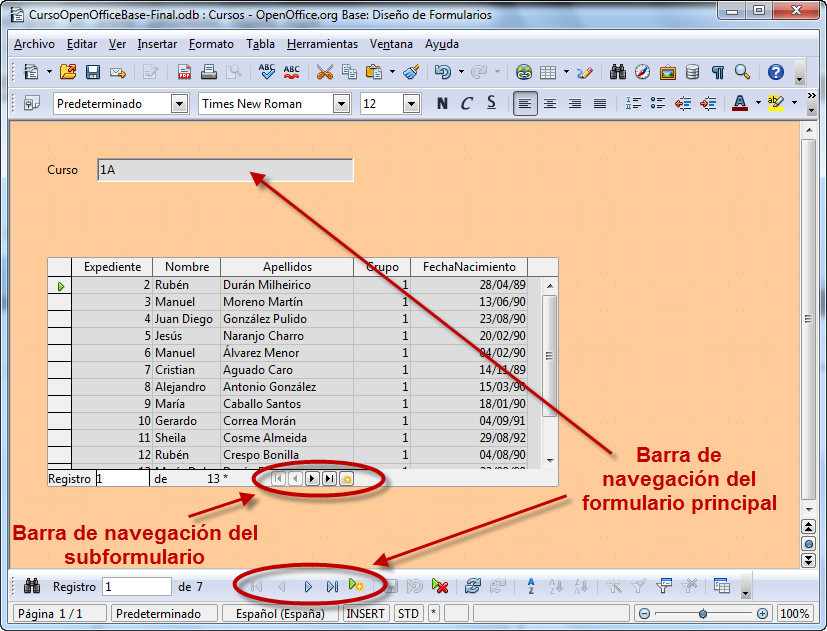
Task: Justify the text alignment
Action: [x=600, y=103]
